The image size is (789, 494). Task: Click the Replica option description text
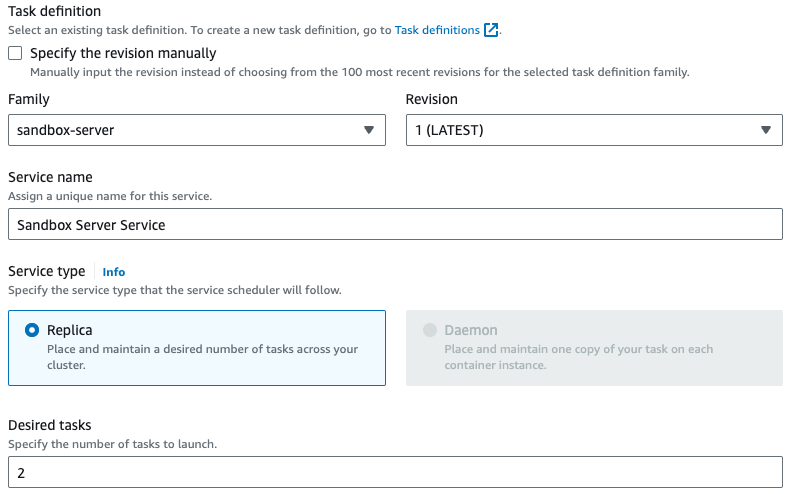202,357
